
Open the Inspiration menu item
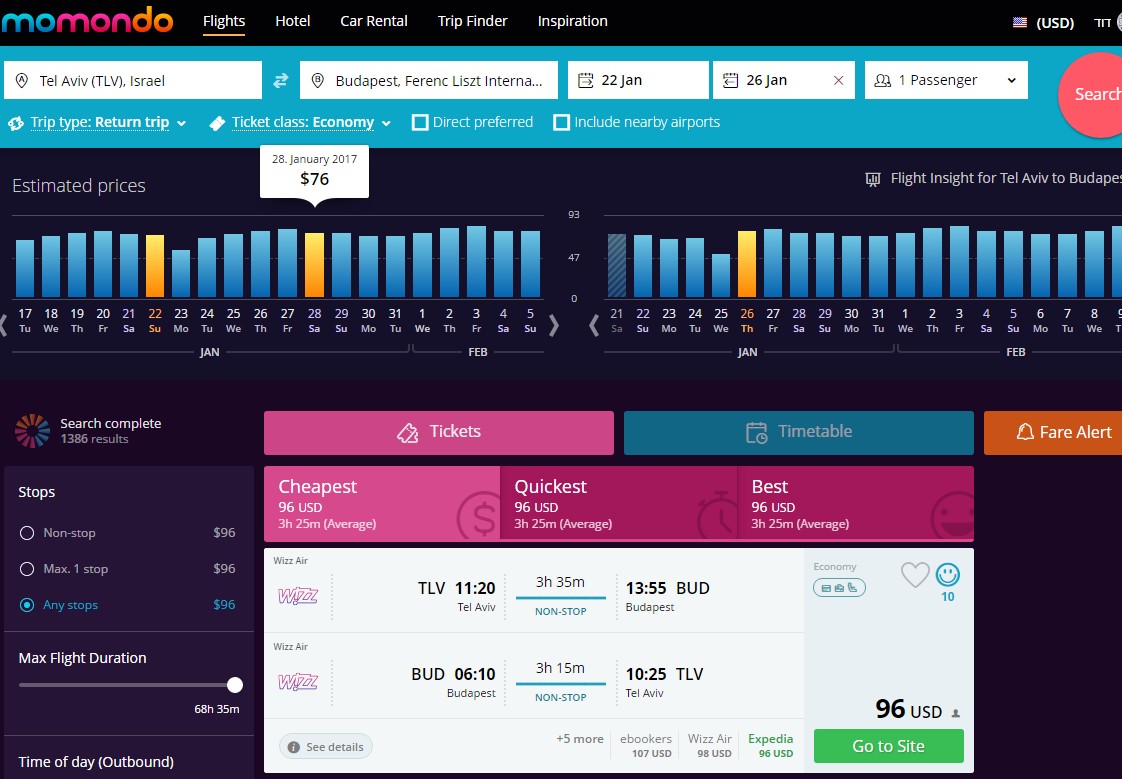[x=572, y=21]
